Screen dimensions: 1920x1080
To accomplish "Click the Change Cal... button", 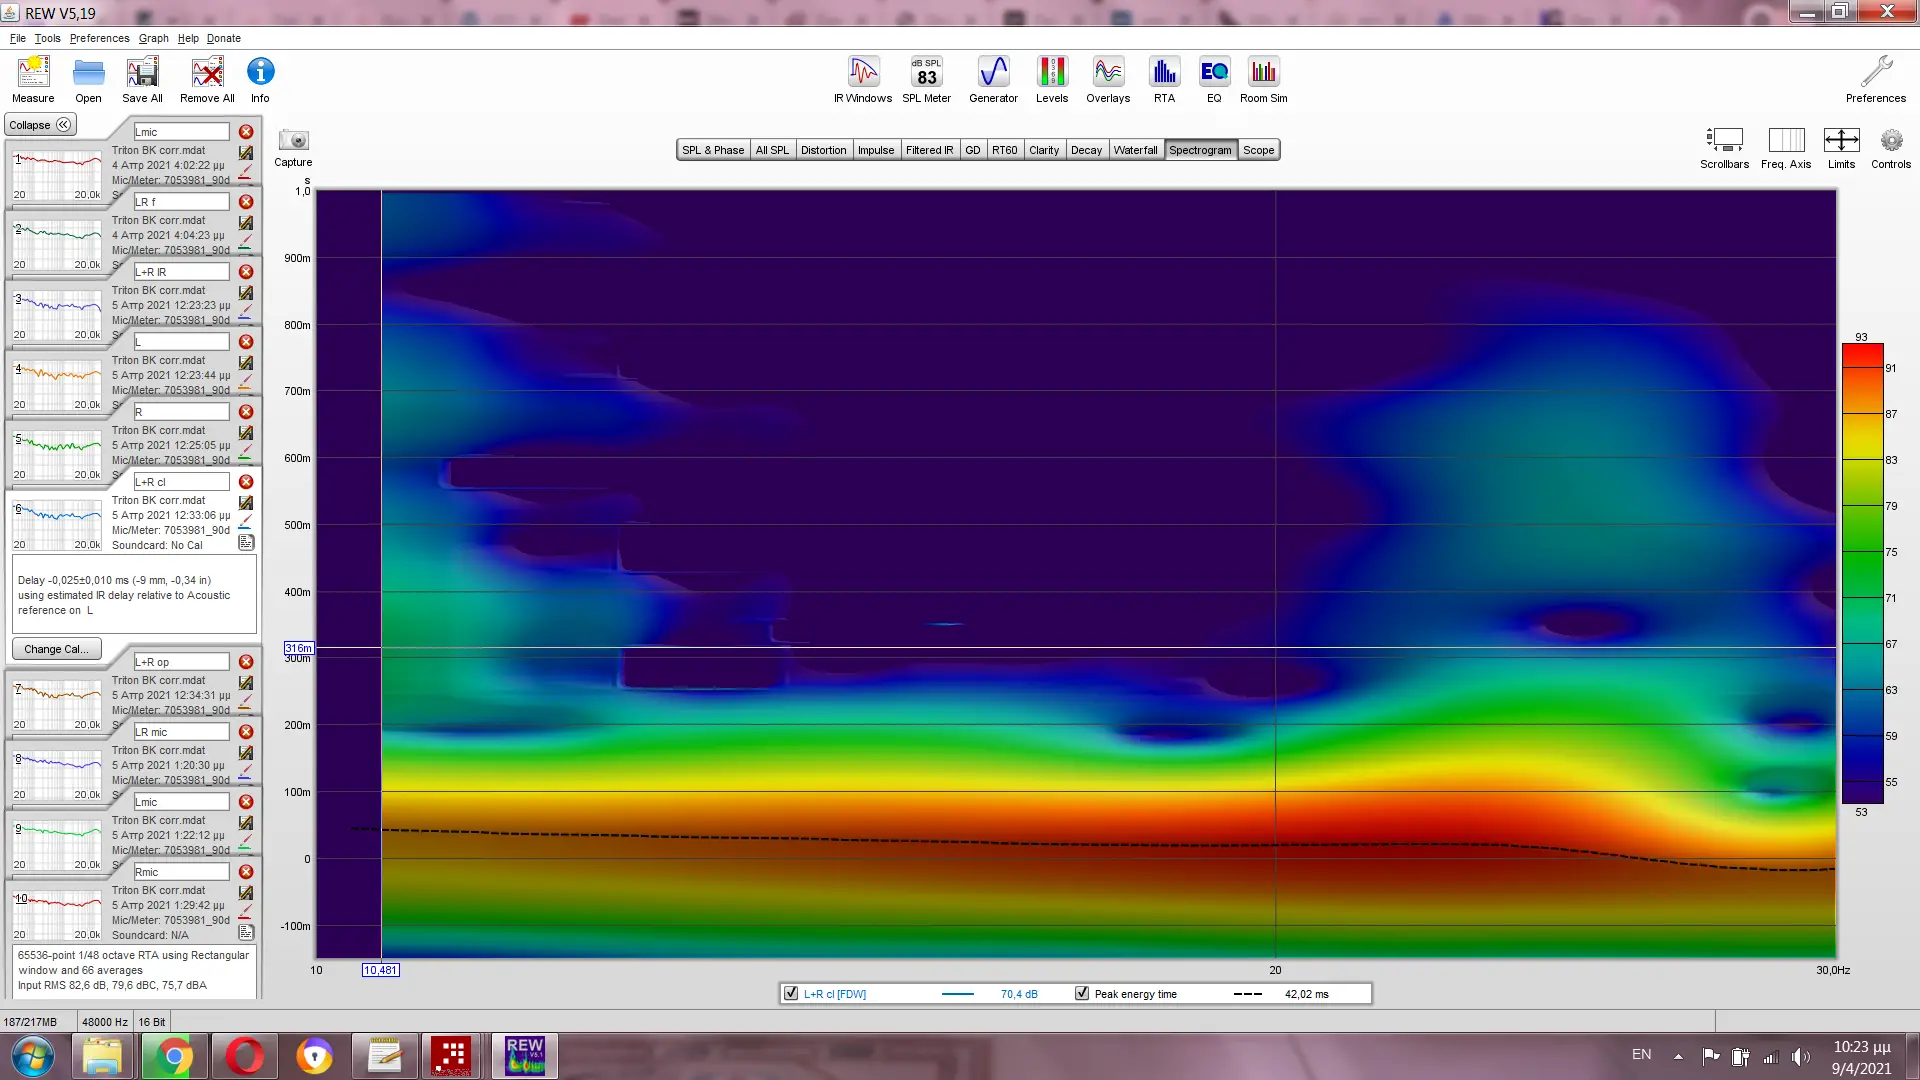I will [x=56, y=649].
